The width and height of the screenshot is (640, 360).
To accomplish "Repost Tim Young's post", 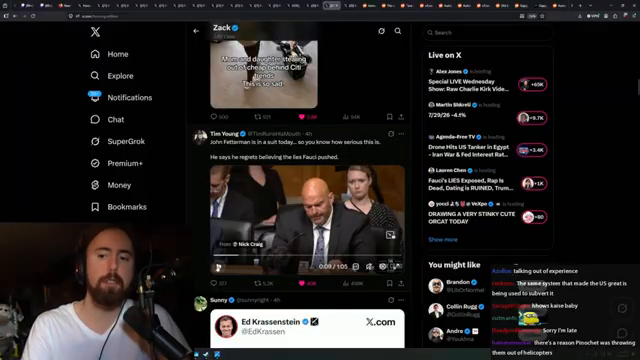I will (264, 283).
